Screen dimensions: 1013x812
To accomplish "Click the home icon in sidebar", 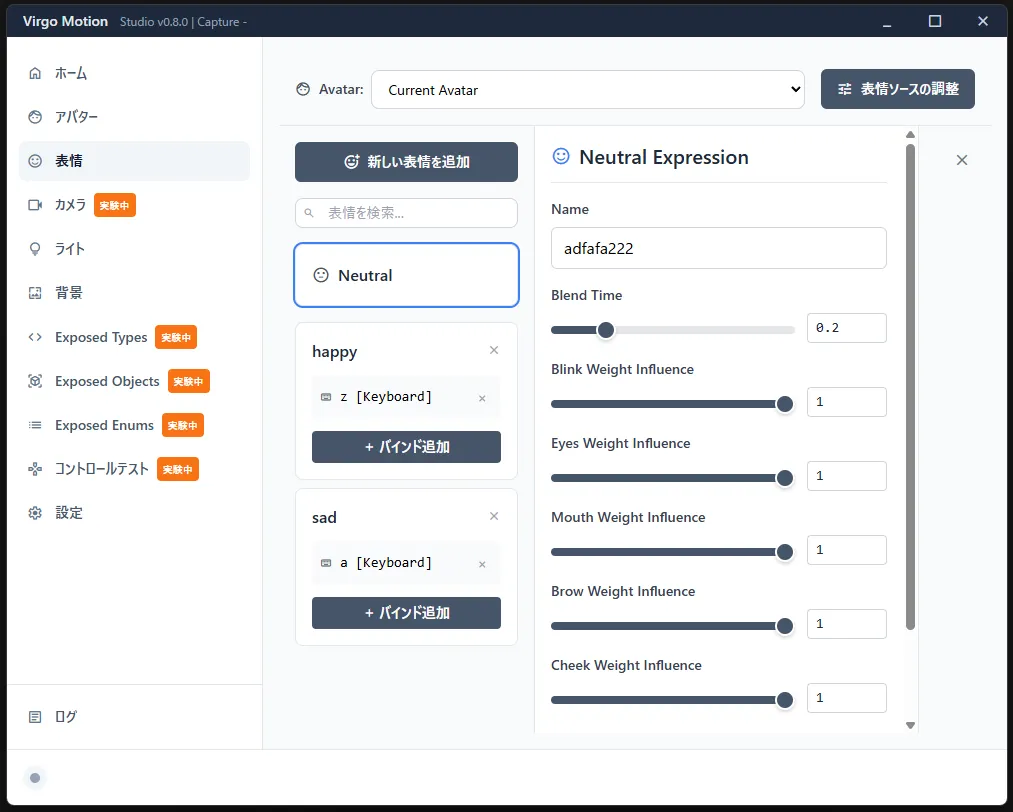I will click(x=36, y=73).
